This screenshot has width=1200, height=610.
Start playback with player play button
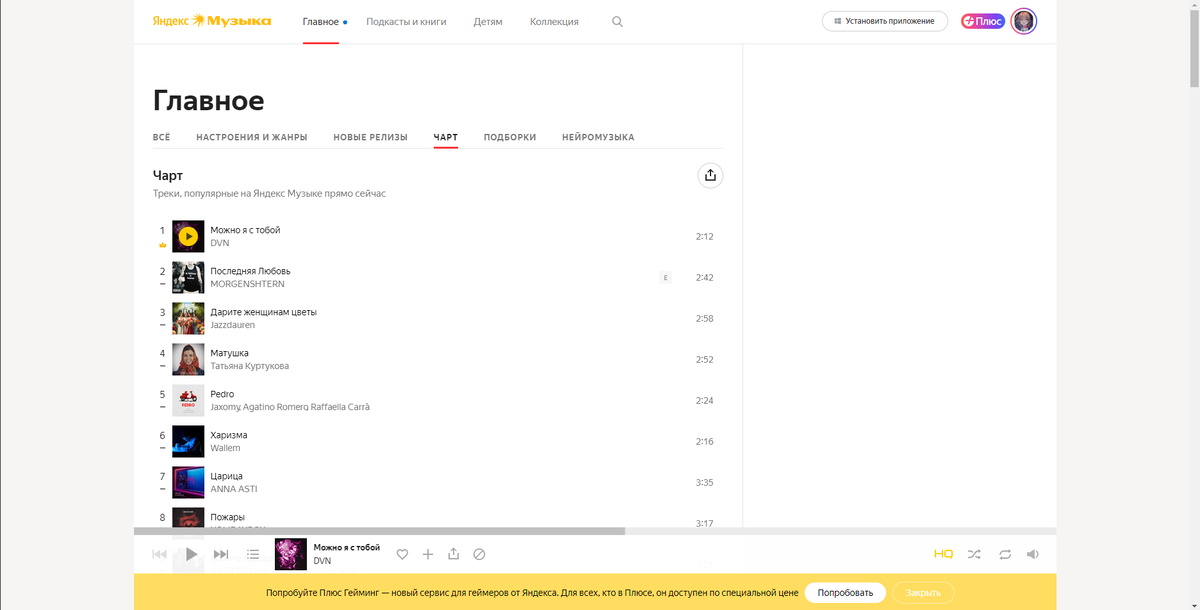click(x=191, y=554)
